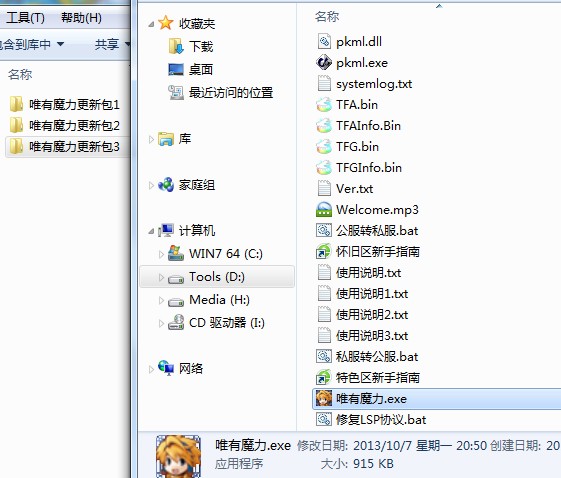Viewport: 561px width, 478px height.
Task: Select folder 唯有魔力更新包2 in back window
Action: [64, 126]
